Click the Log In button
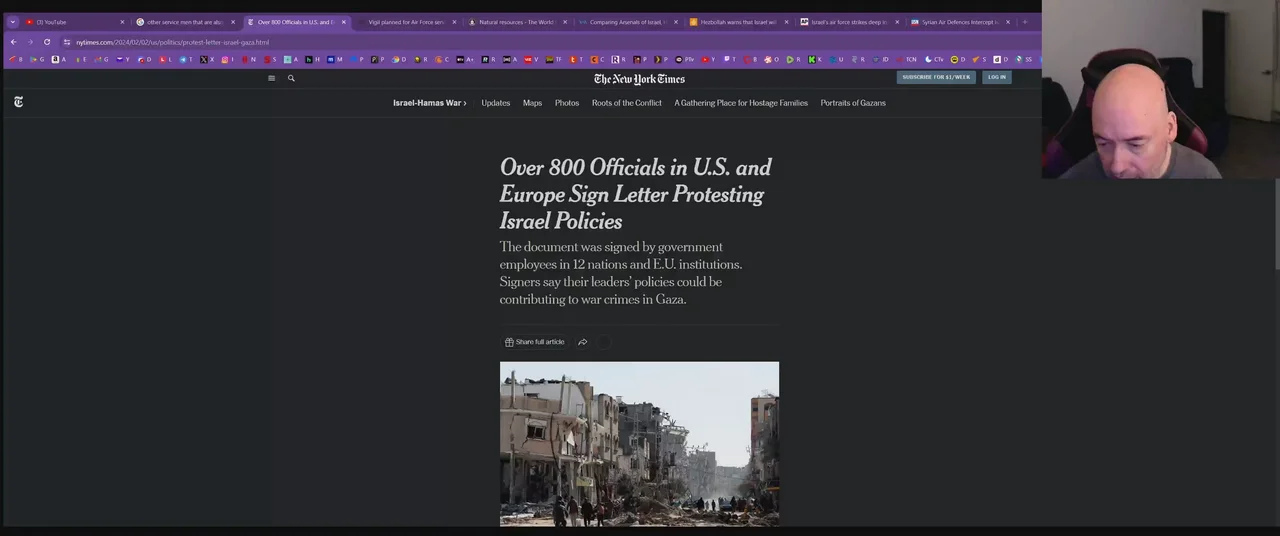1280x536 pixels. (997, 77)
